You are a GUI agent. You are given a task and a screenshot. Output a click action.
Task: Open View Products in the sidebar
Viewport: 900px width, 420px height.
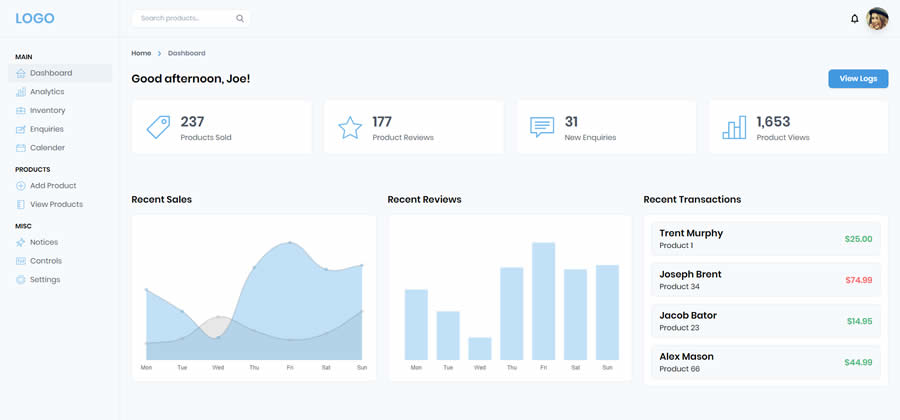pyautogui.click(x=56, y=204)
